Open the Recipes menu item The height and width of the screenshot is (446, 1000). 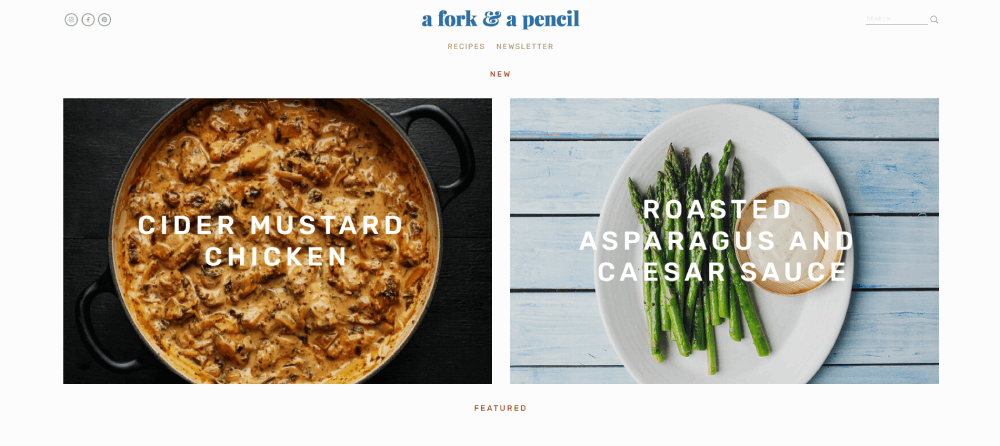(466, 47)
